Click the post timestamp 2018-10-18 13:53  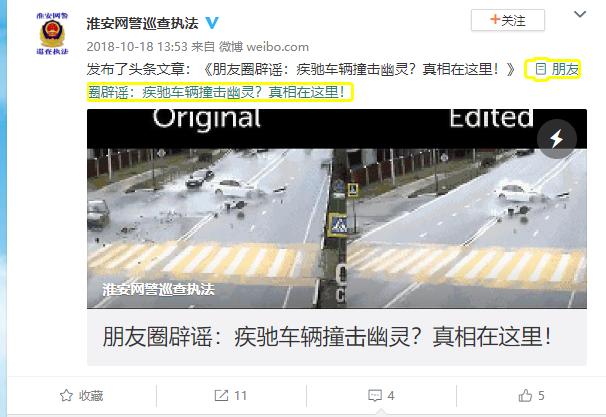click(x=137, y=47)
